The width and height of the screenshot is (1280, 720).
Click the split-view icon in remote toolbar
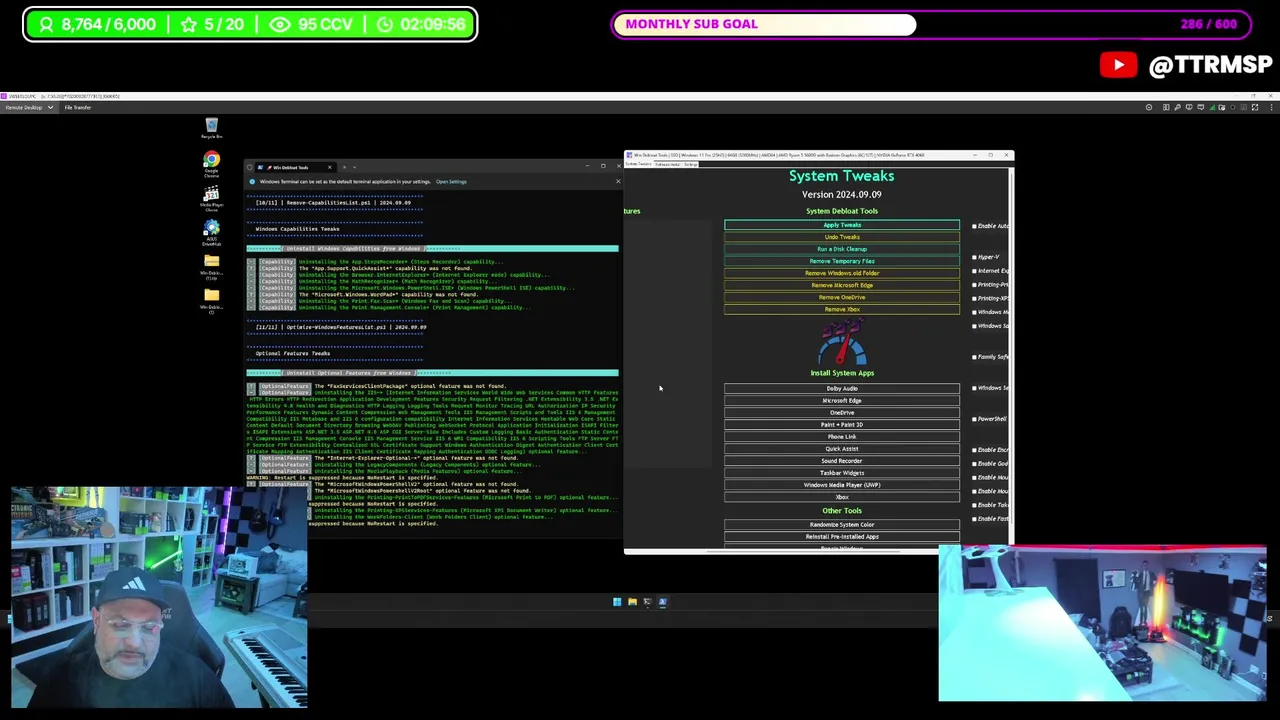(1166, 107)
